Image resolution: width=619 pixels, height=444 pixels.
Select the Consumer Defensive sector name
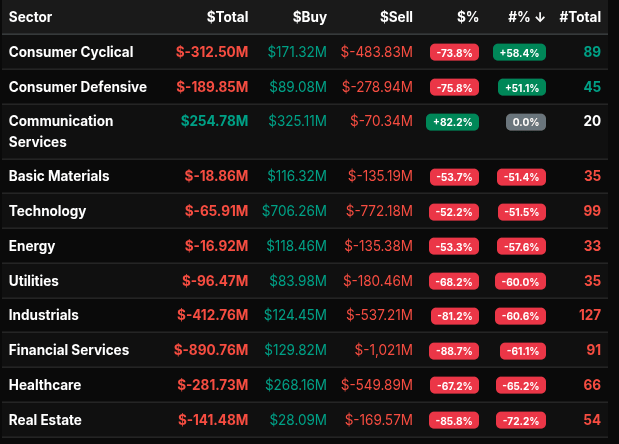(77, 87)
